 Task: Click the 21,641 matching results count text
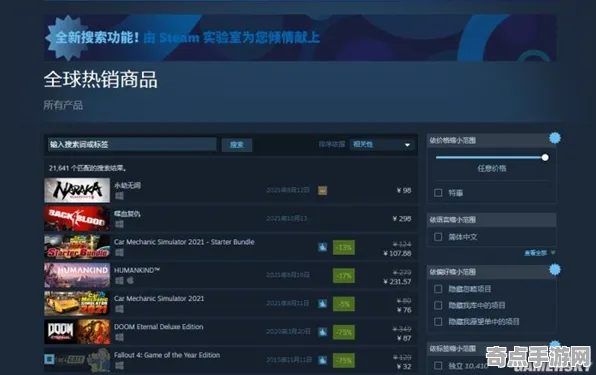point(88,168)
